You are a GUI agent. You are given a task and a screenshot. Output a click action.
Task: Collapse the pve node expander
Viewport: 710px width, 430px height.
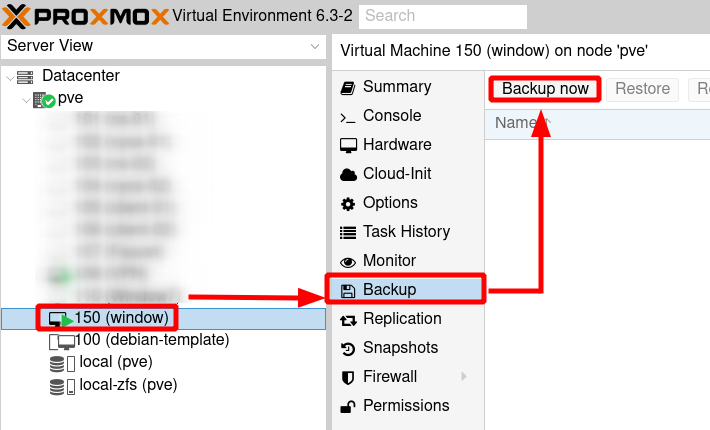click(x=26, y=100)
